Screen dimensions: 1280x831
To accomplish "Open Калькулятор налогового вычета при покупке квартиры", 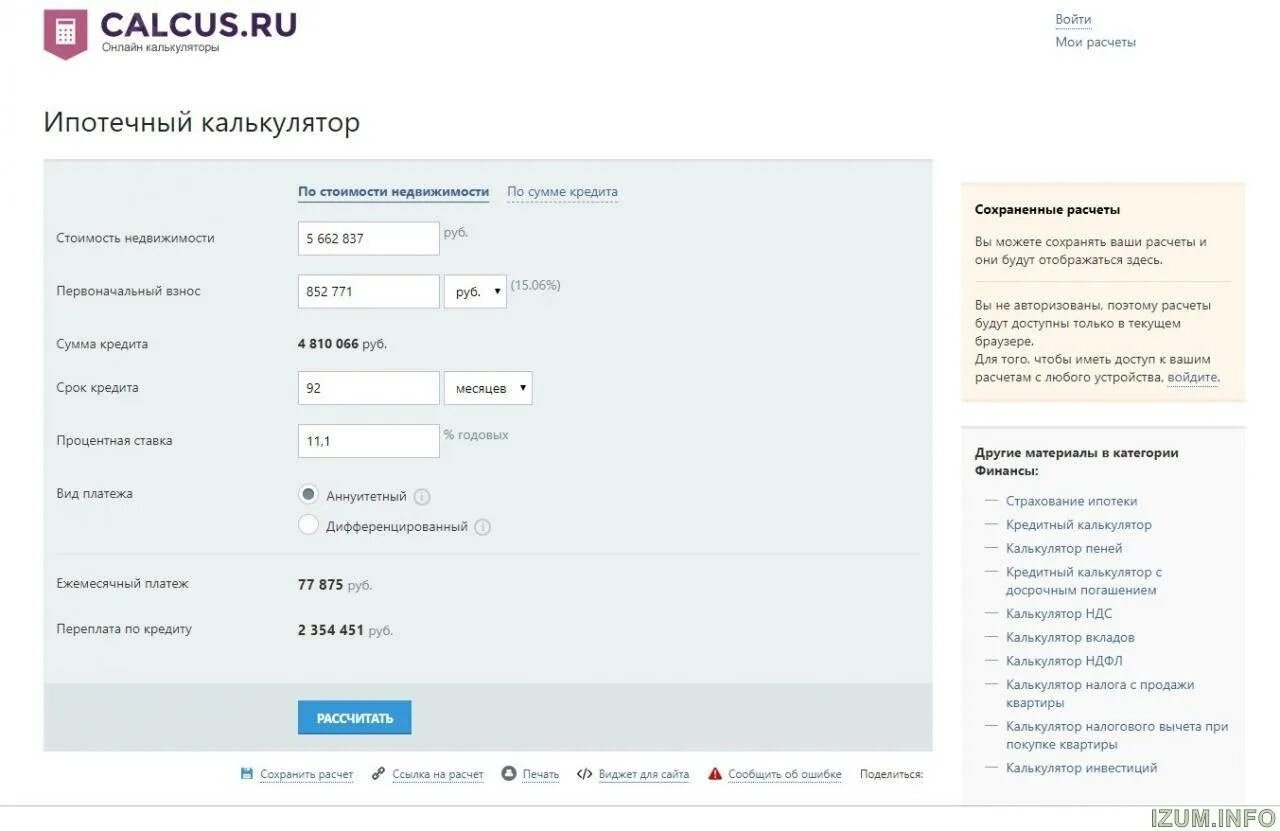I will (1117, 736).
